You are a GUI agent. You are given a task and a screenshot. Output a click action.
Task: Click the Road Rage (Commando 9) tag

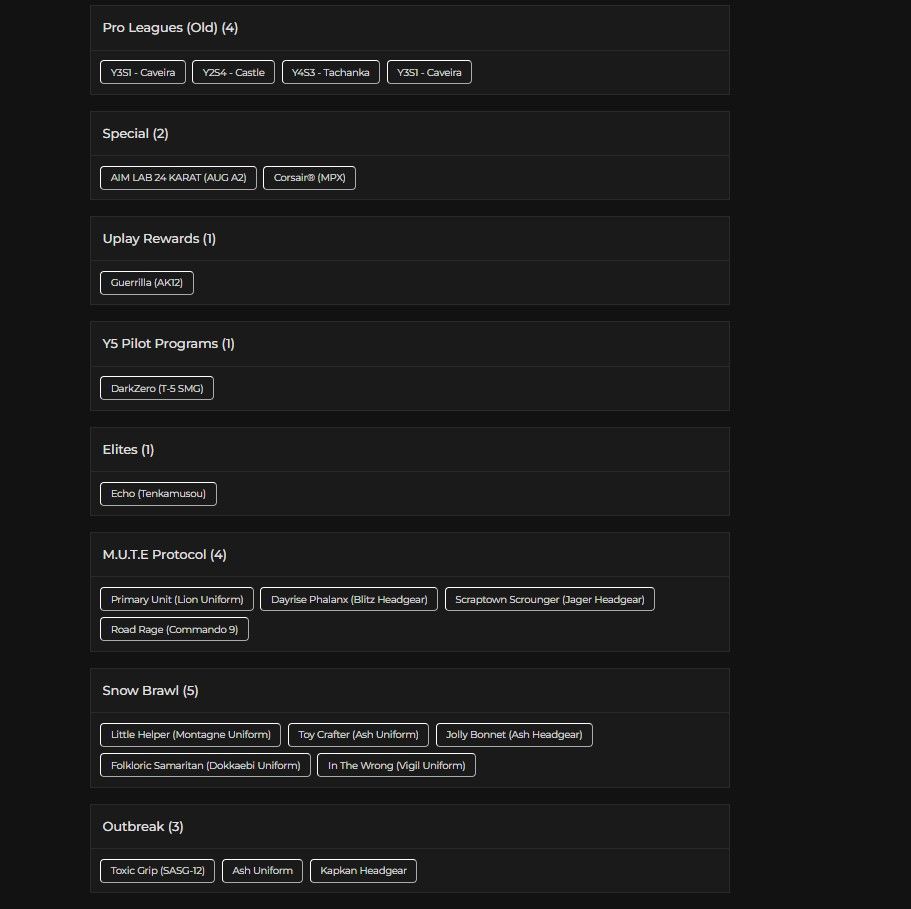coord(174,629)
